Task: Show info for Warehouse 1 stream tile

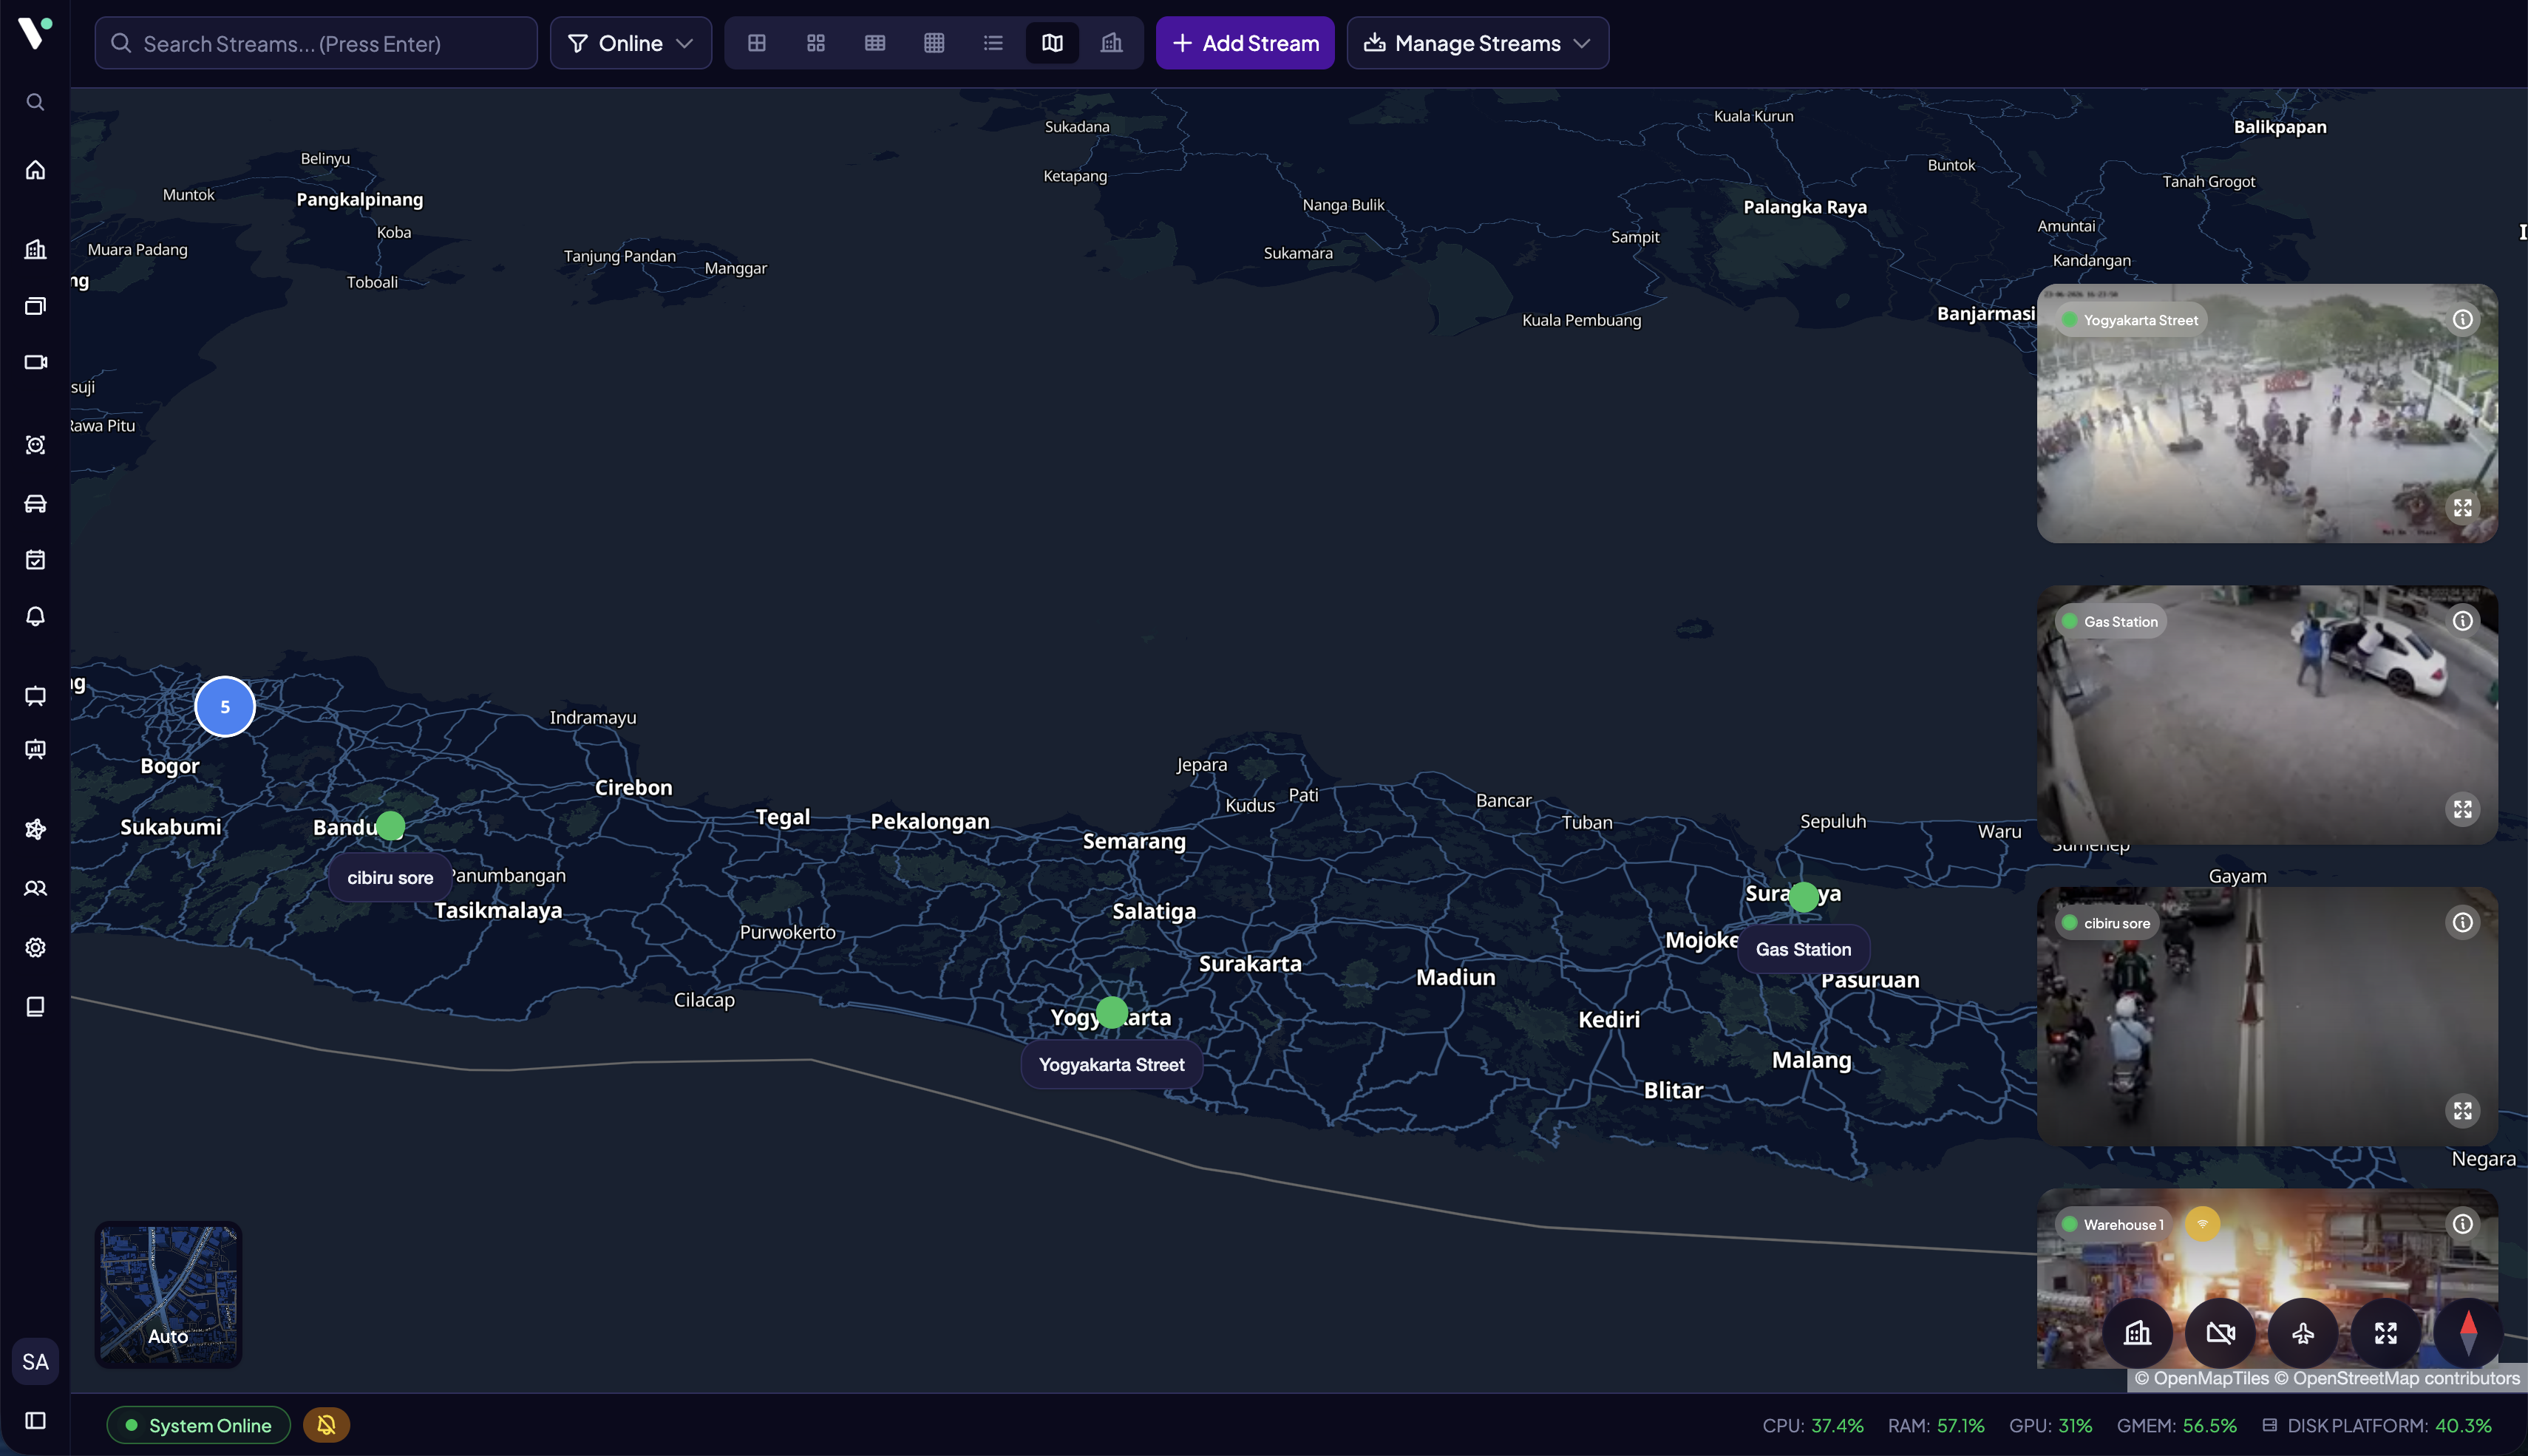Action: click(2462, 1224)
